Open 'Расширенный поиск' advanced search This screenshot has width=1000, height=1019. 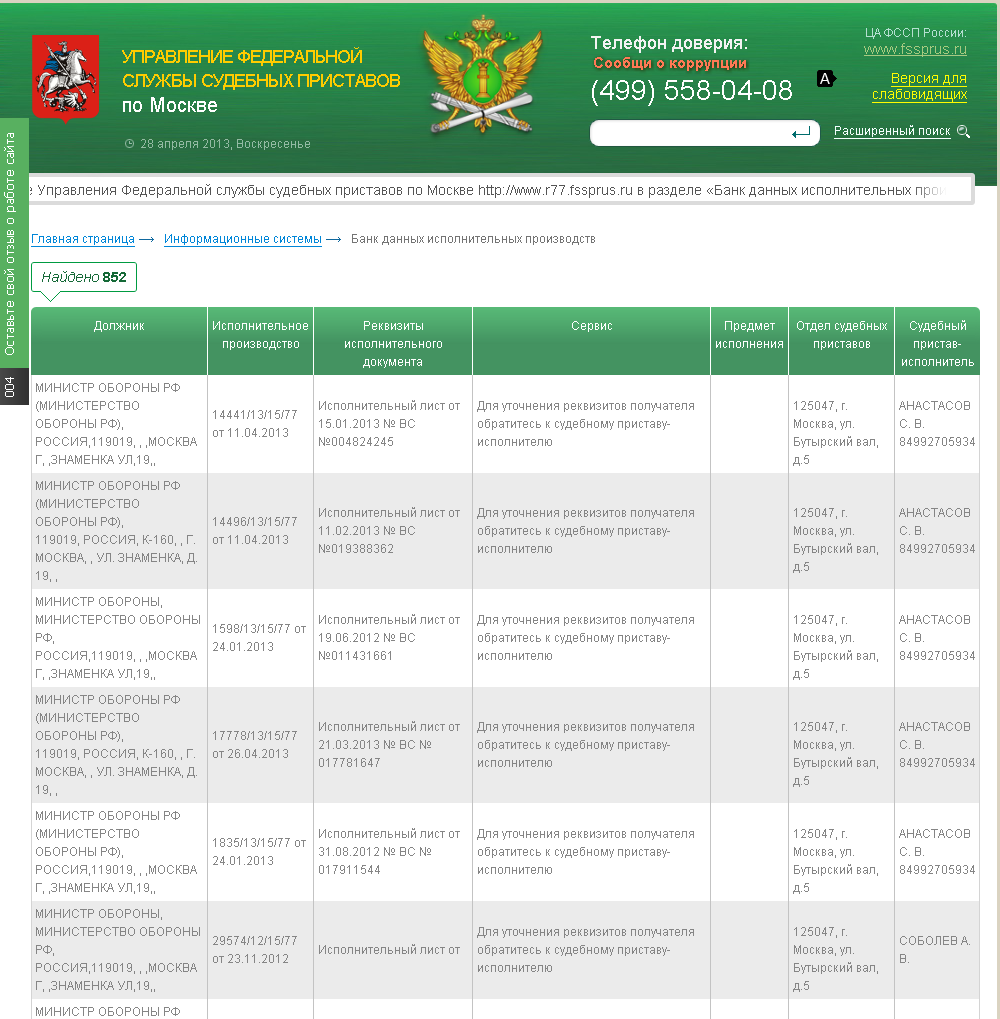891,131
